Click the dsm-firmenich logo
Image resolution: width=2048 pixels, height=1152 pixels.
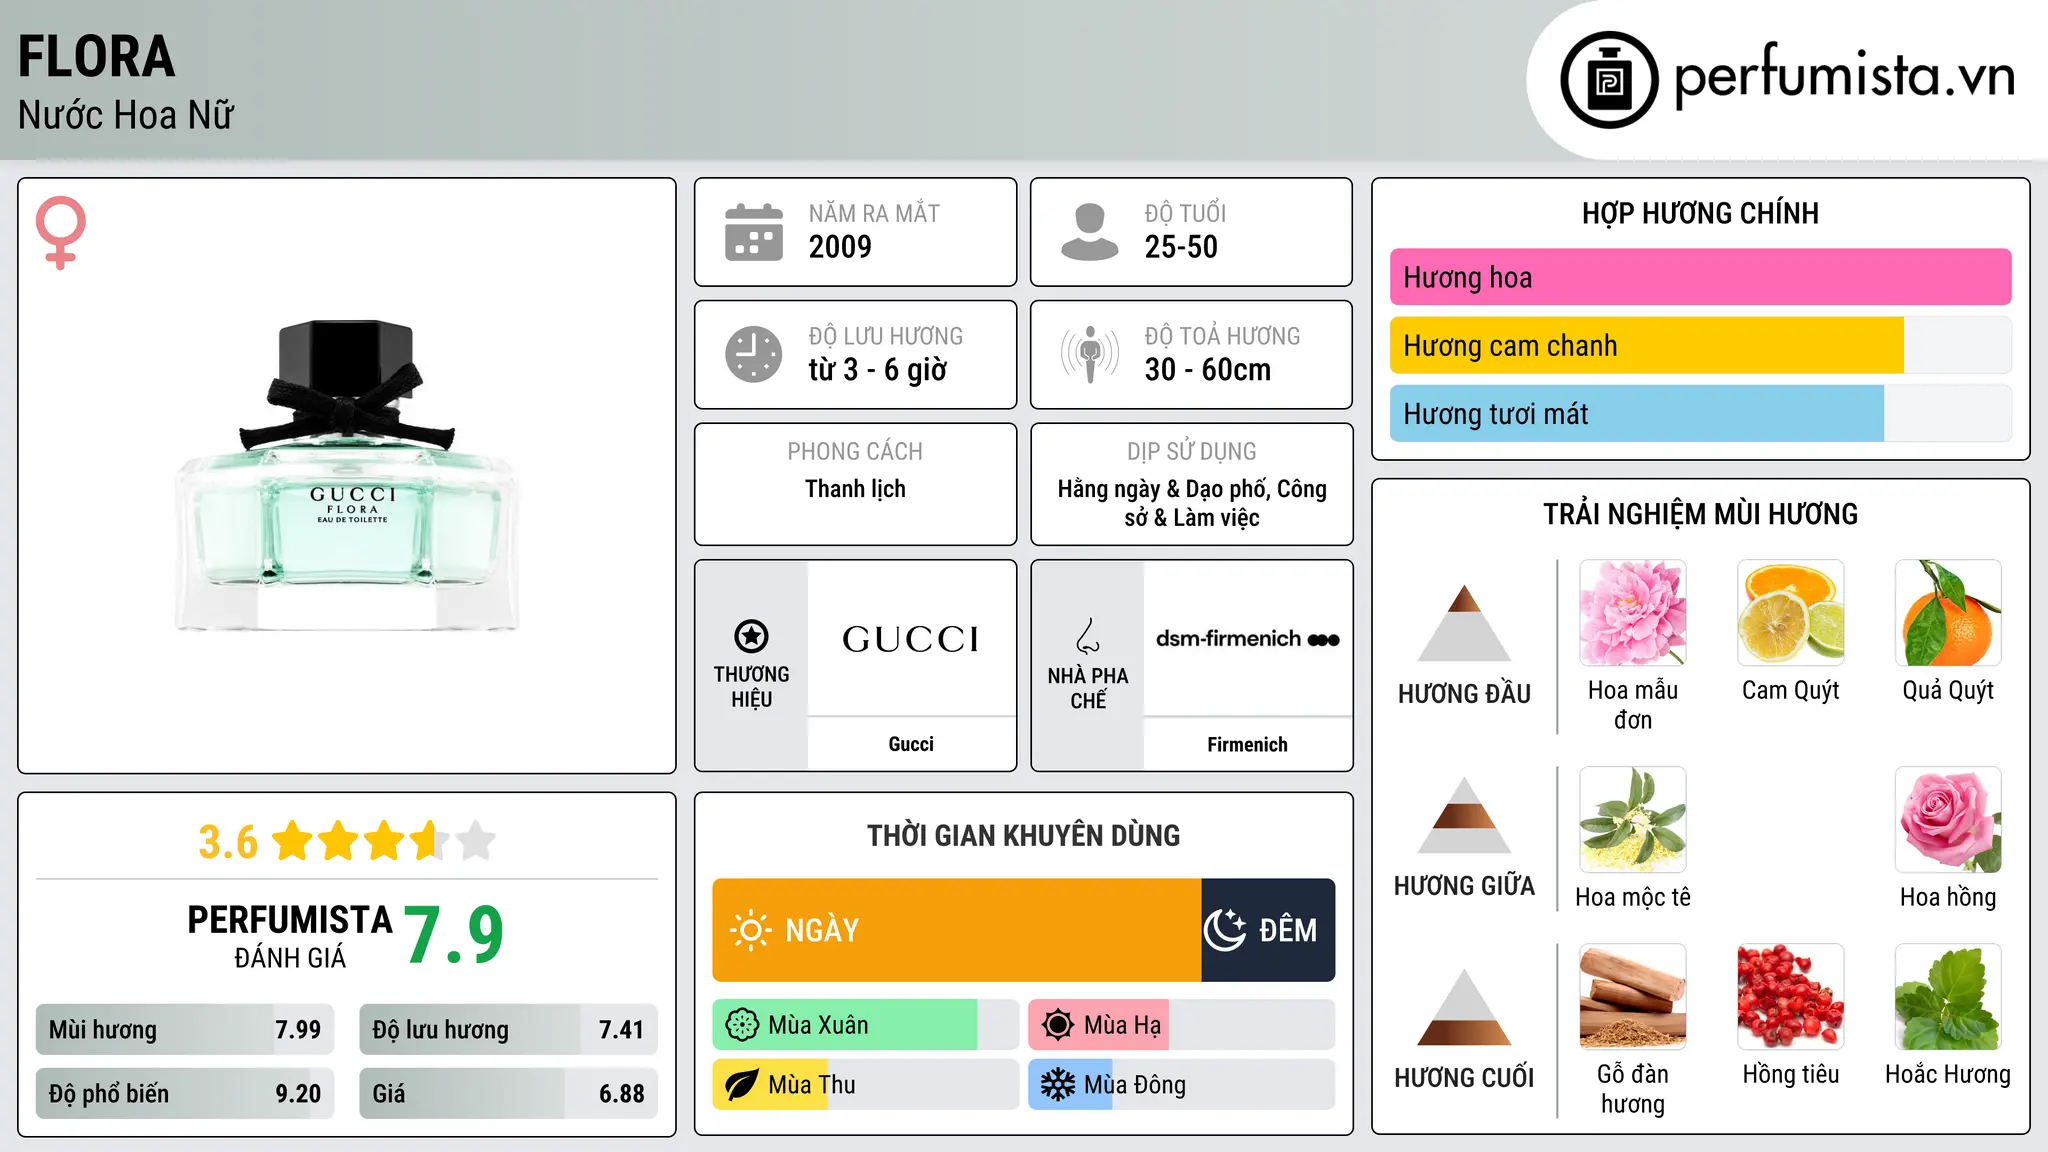pos(1247,639)
